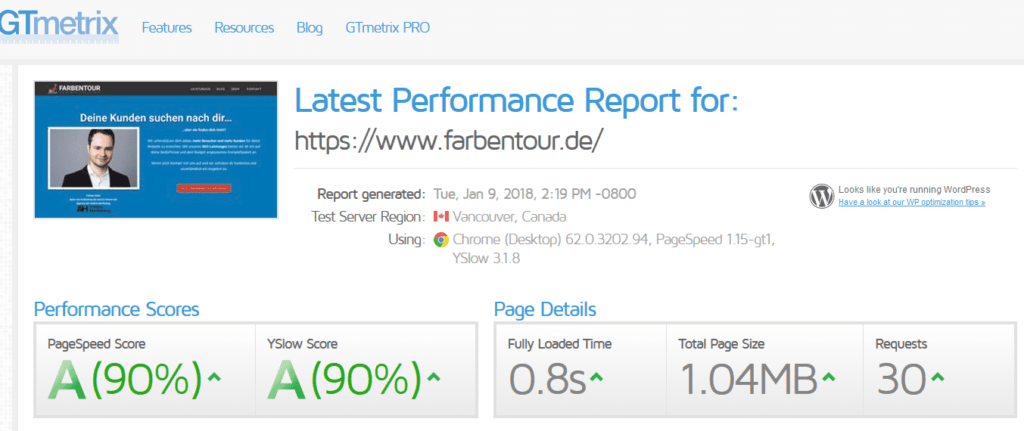Image resolution: width=1024 pixels, height=431 pixels.
Task: Click the https://www.farbentour.de/ URL text
Action: 447,140
